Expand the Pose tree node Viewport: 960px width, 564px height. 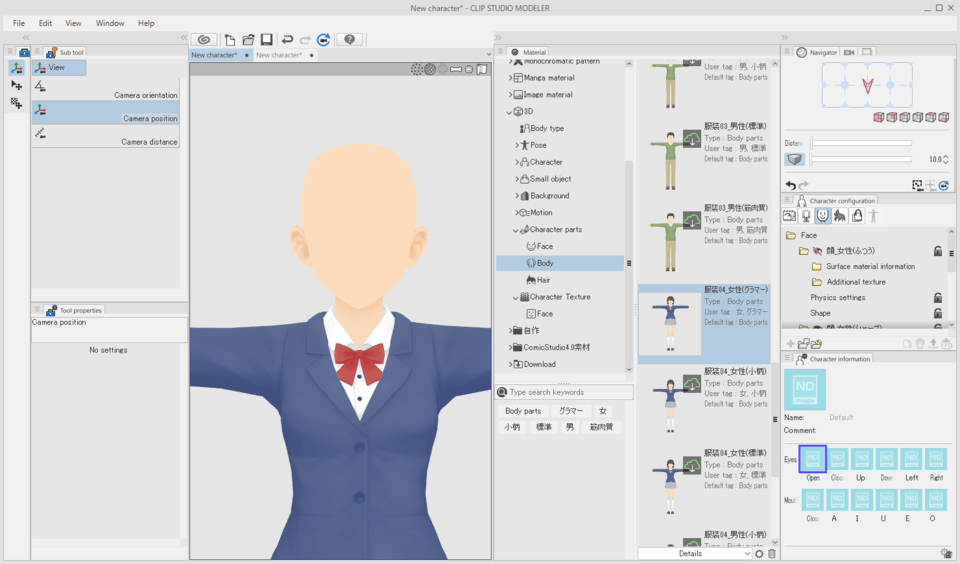[x=517, y=146]
